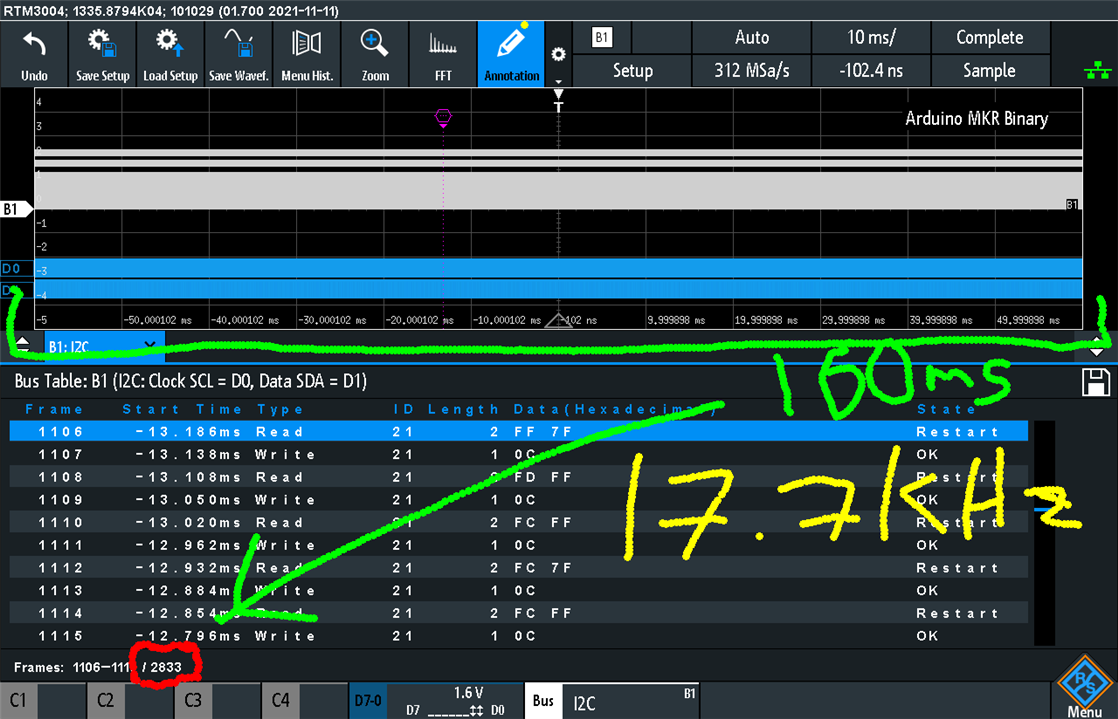1118x719 pixels.
Task: Click the Save Waveform icon
Action: [x=238, y=54]
